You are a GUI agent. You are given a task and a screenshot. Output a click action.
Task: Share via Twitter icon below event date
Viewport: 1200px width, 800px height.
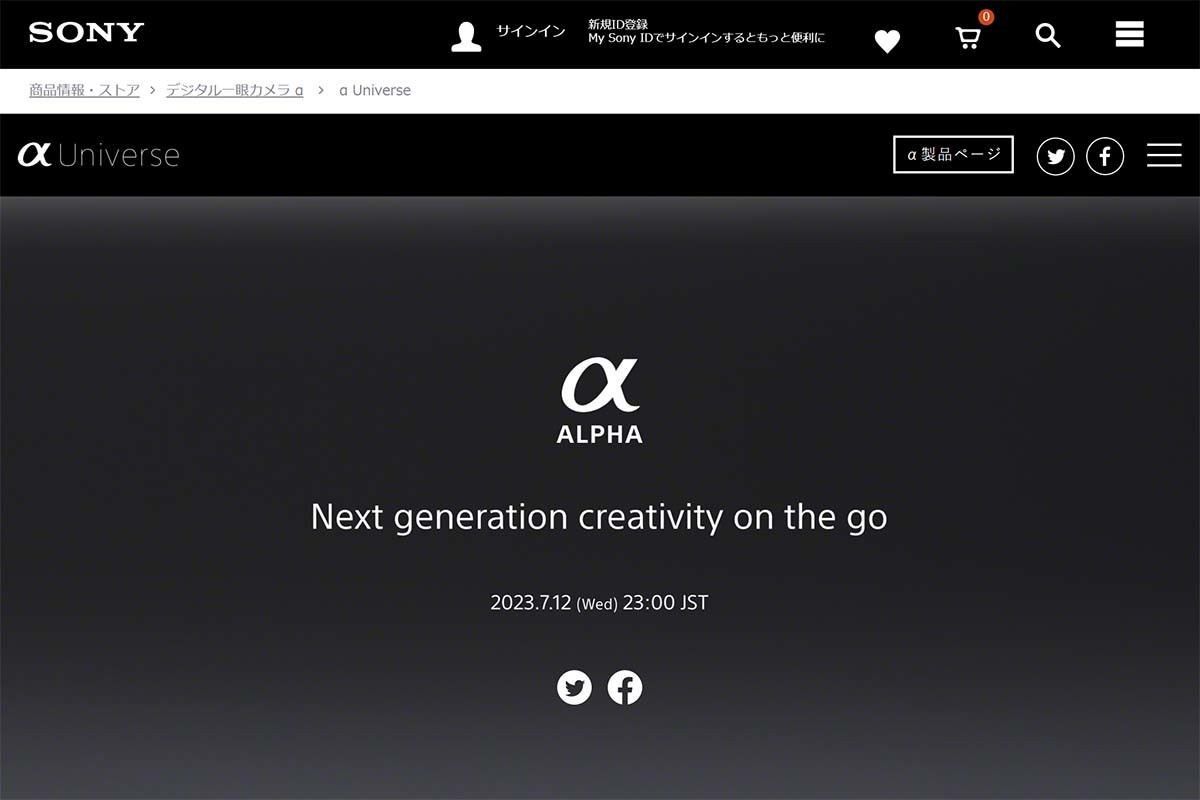tap(574, 688)
